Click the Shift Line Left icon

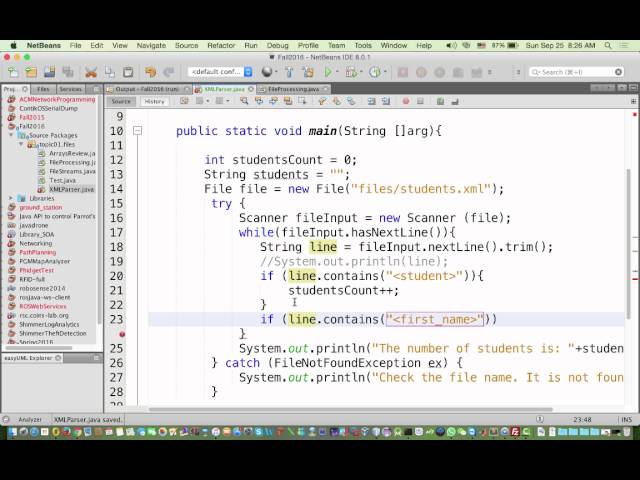(371, 101)
